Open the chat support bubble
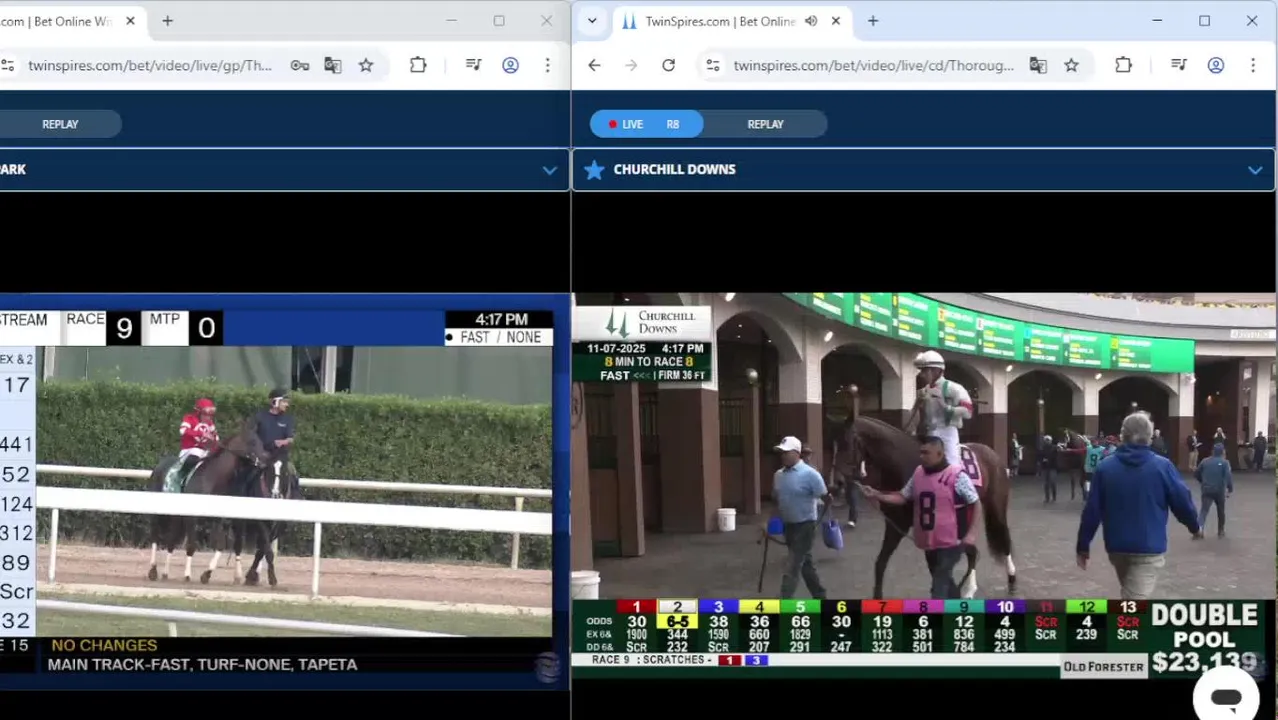The width and height of the screenshot is (1278, 720). click(1226, 697)
